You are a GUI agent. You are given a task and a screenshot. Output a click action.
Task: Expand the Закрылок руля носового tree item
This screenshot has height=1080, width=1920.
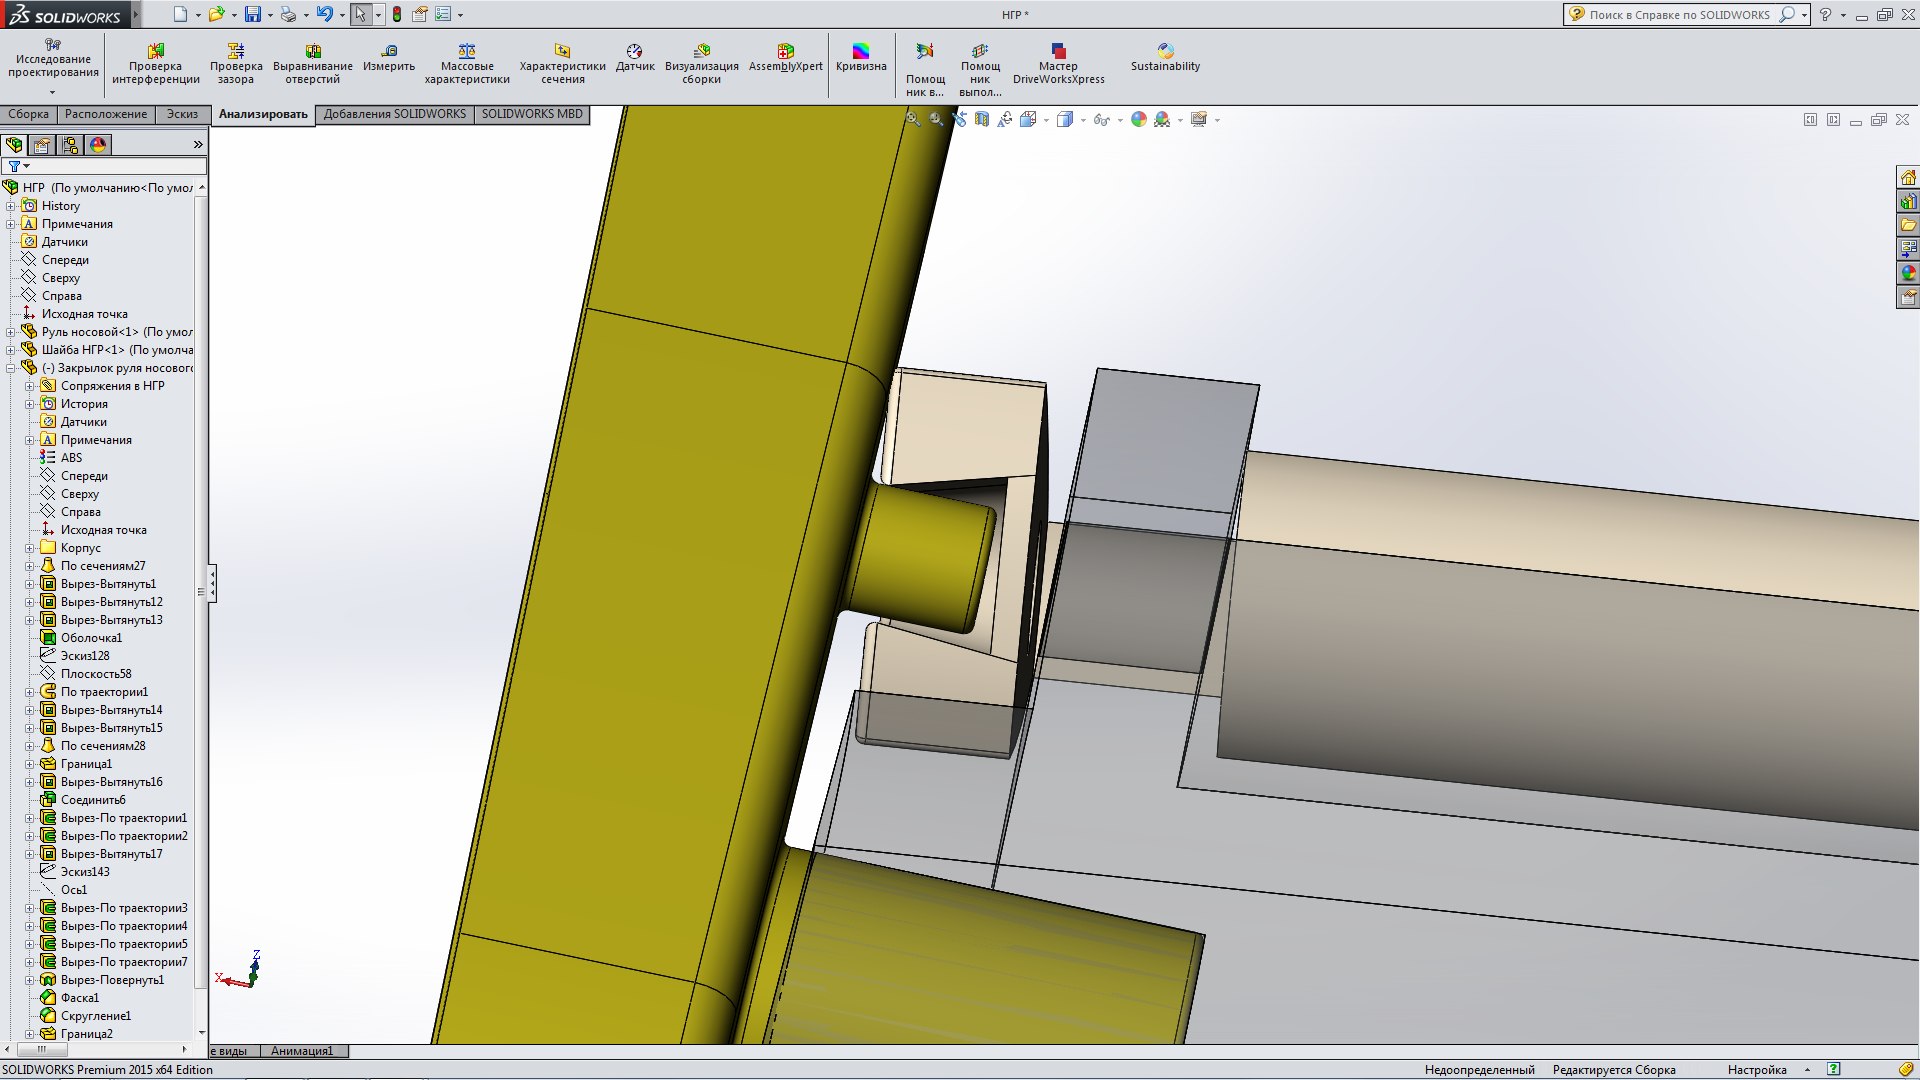[11, 367]
